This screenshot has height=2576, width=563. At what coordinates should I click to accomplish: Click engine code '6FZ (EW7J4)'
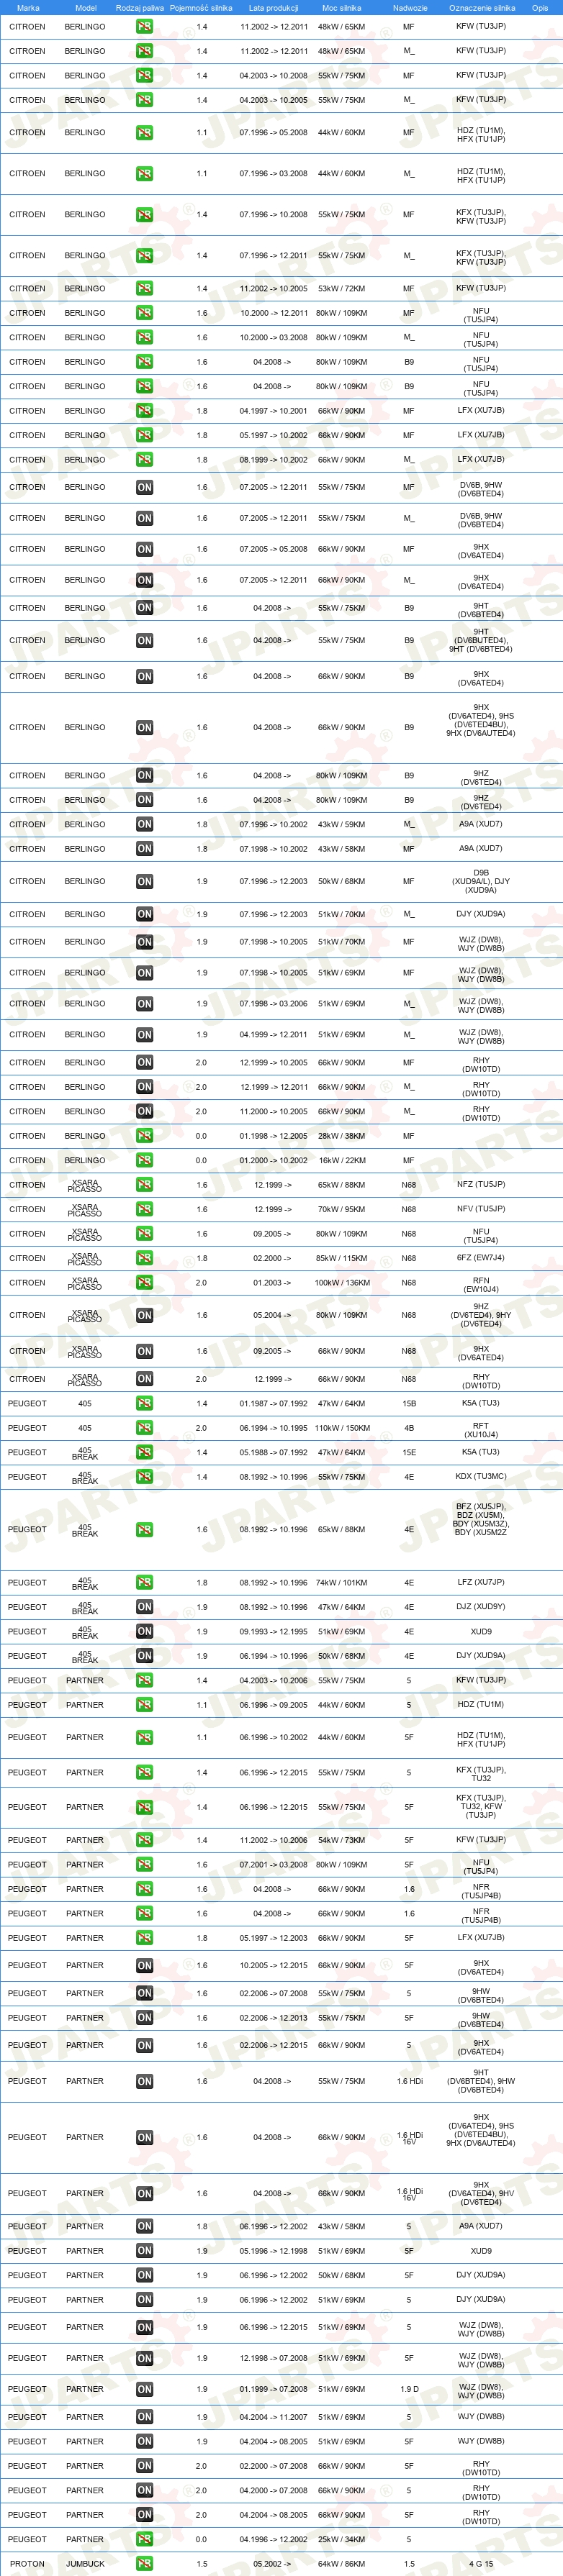tap(481, 1258)
